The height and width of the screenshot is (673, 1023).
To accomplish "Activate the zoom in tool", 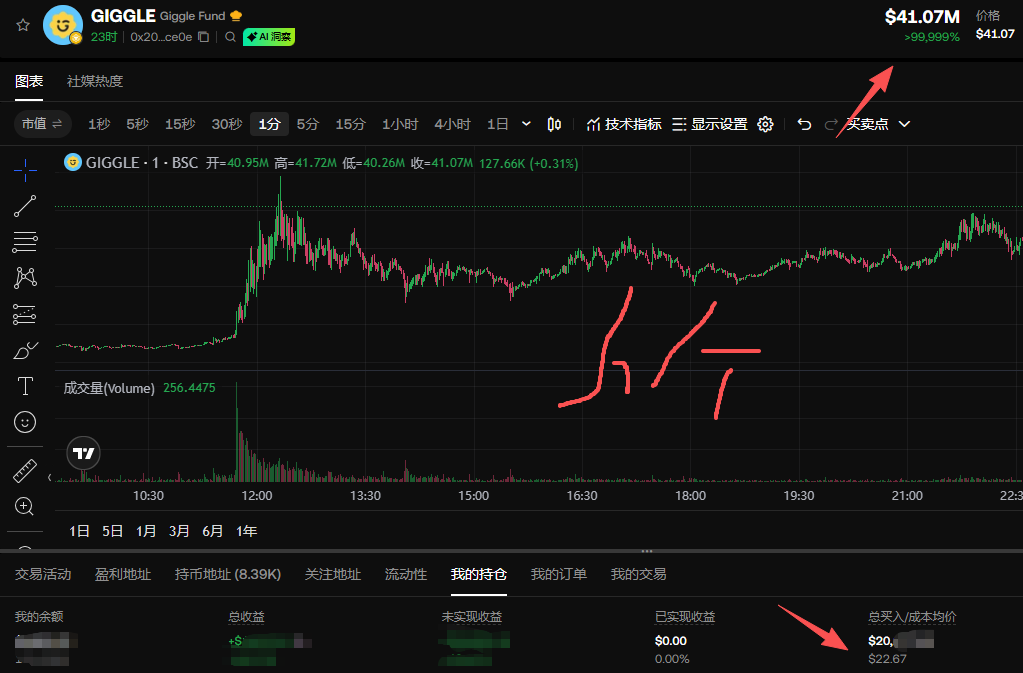I will (25, 506).
